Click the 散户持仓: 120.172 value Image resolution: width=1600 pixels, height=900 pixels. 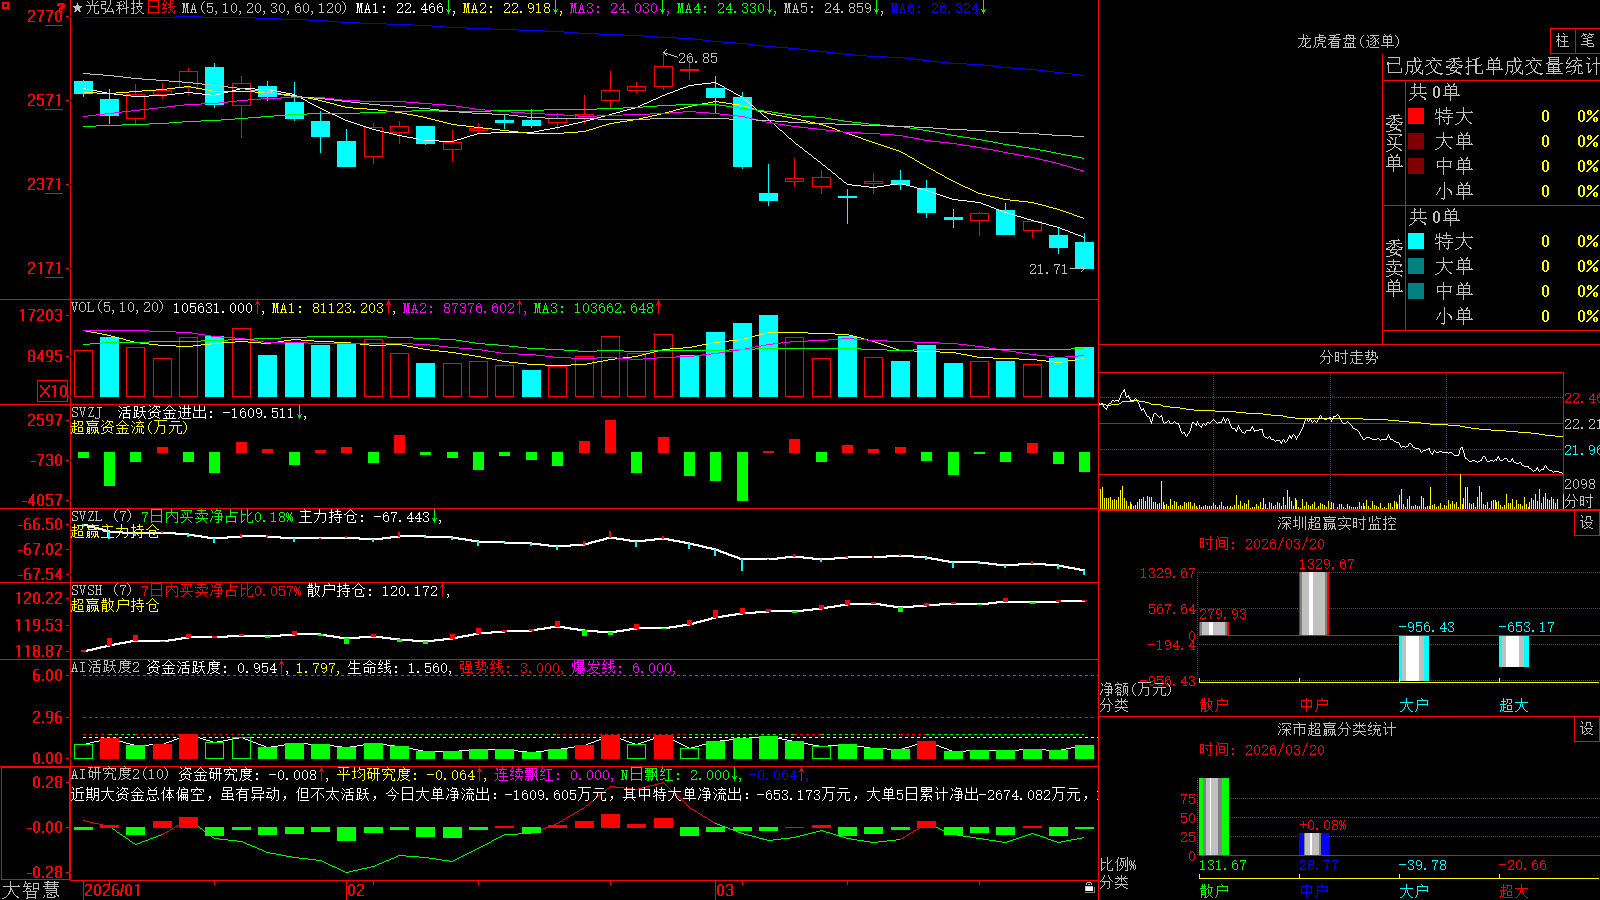[x=372, y=591]
